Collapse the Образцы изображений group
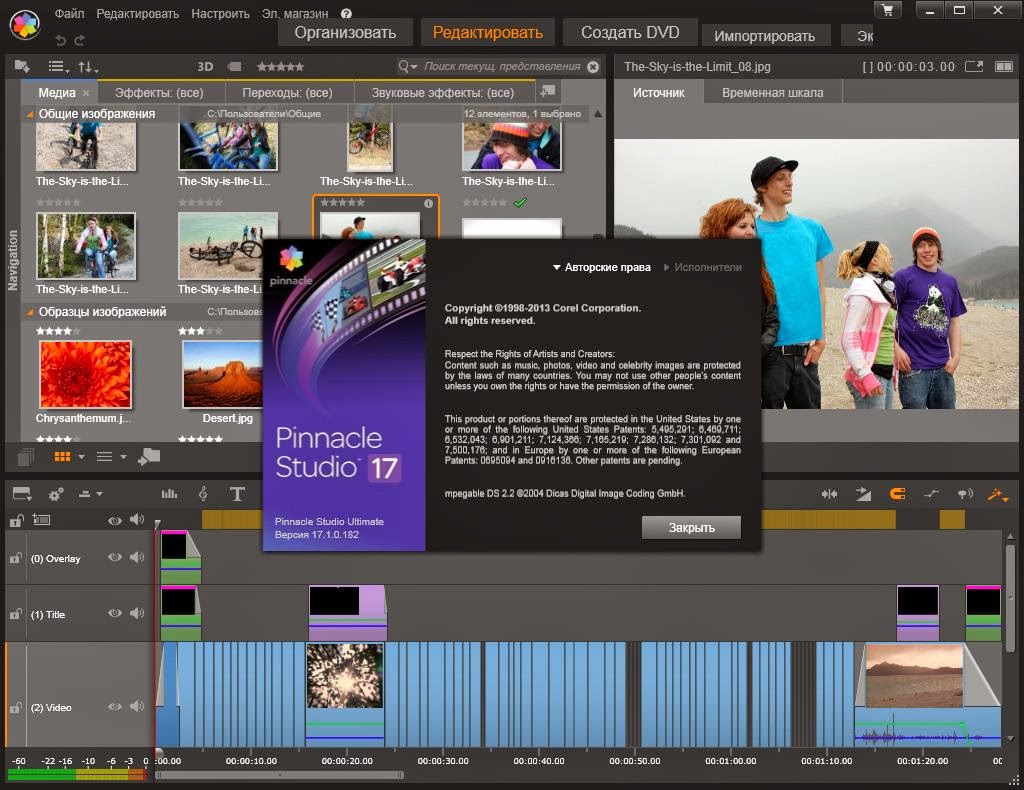The height and width of the screenshot is (790, 1024). click(29, 313)
